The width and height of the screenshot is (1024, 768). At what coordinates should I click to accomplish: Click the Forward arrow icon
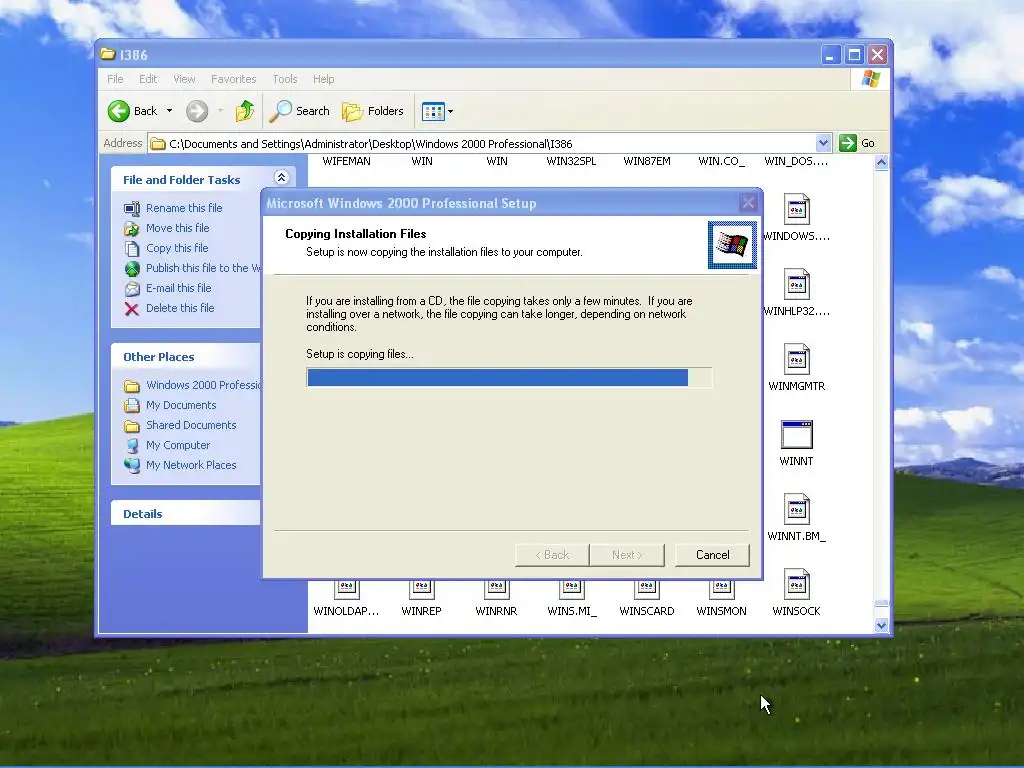click(x=197, y=111)
